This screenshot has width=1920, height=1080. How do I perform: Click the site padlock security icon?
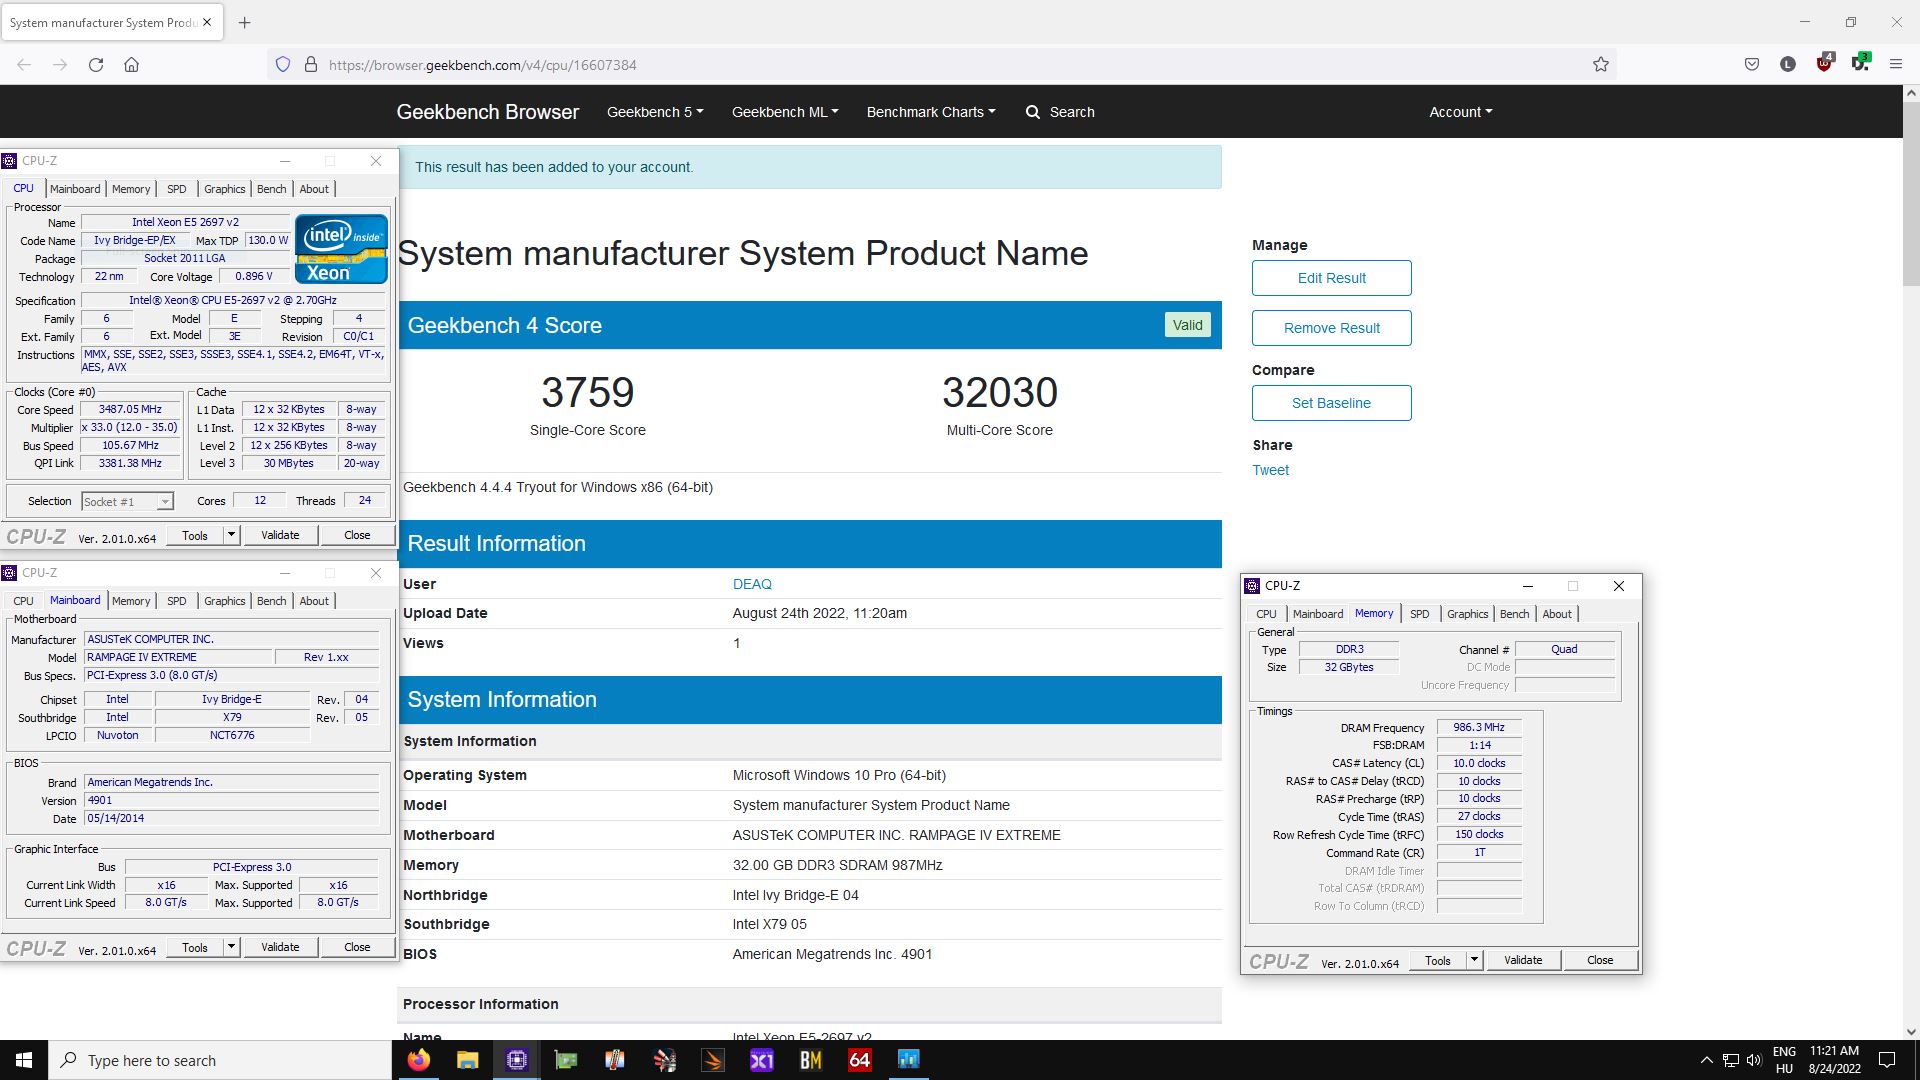point(311,64)
